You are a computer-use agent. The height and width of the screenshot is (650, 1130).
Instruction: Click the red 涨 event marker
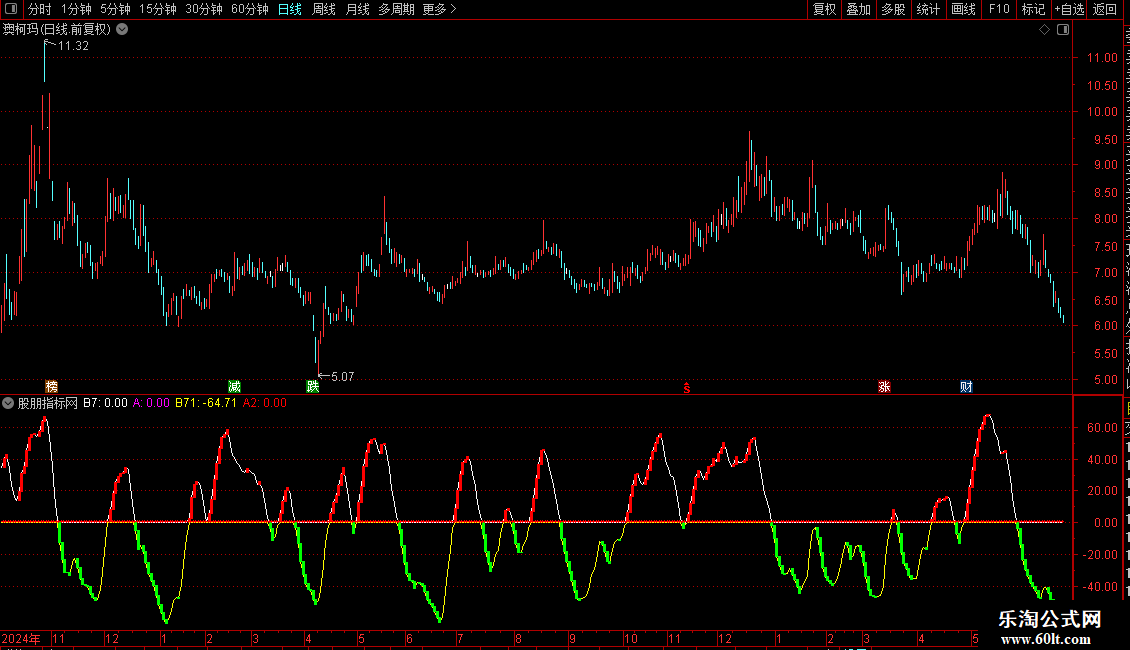coord(884,387)
